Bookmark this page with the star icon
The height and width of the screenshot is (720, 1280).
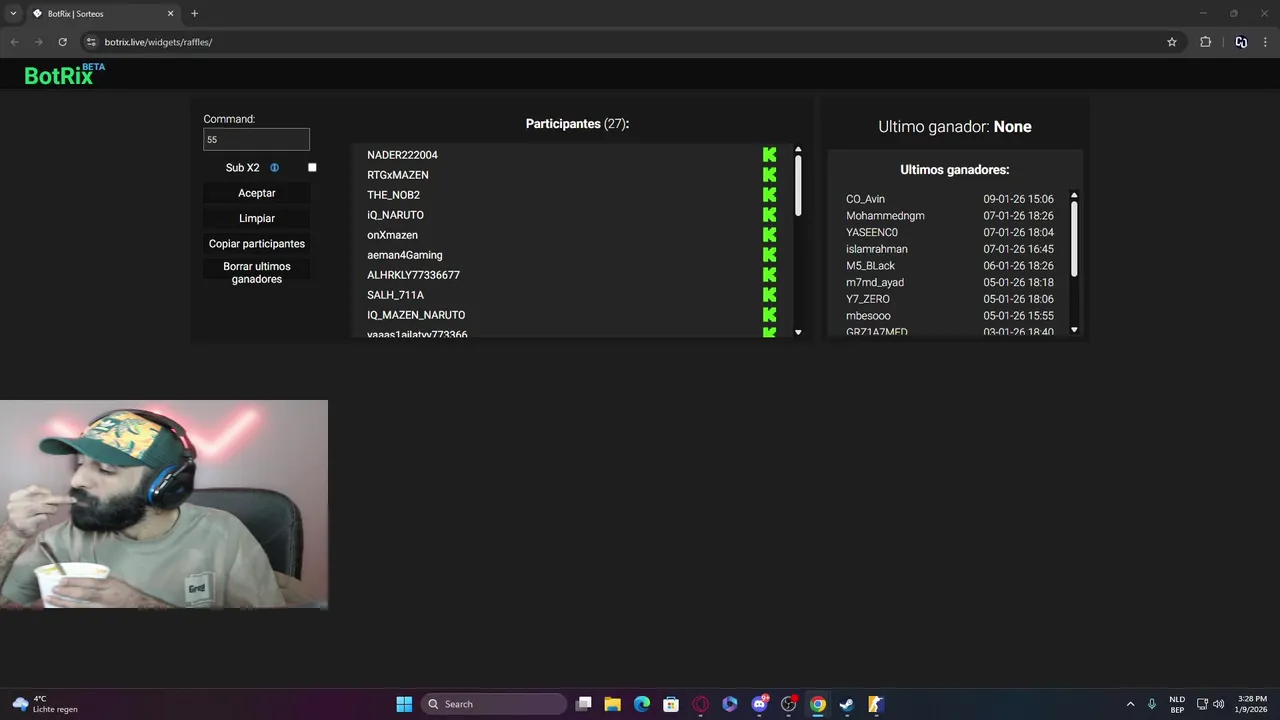pos(1172,42)
